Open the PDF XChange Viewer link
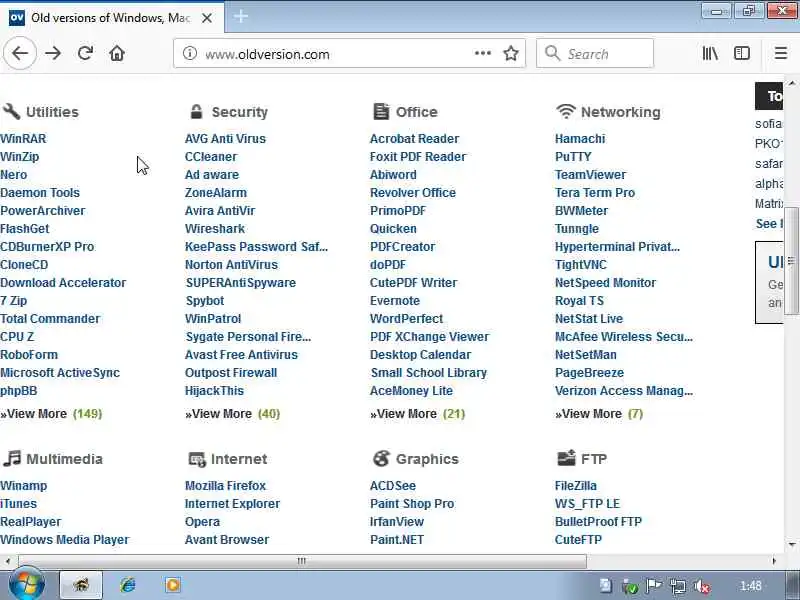Screen dimensions: 800x600 coord(429,337)
